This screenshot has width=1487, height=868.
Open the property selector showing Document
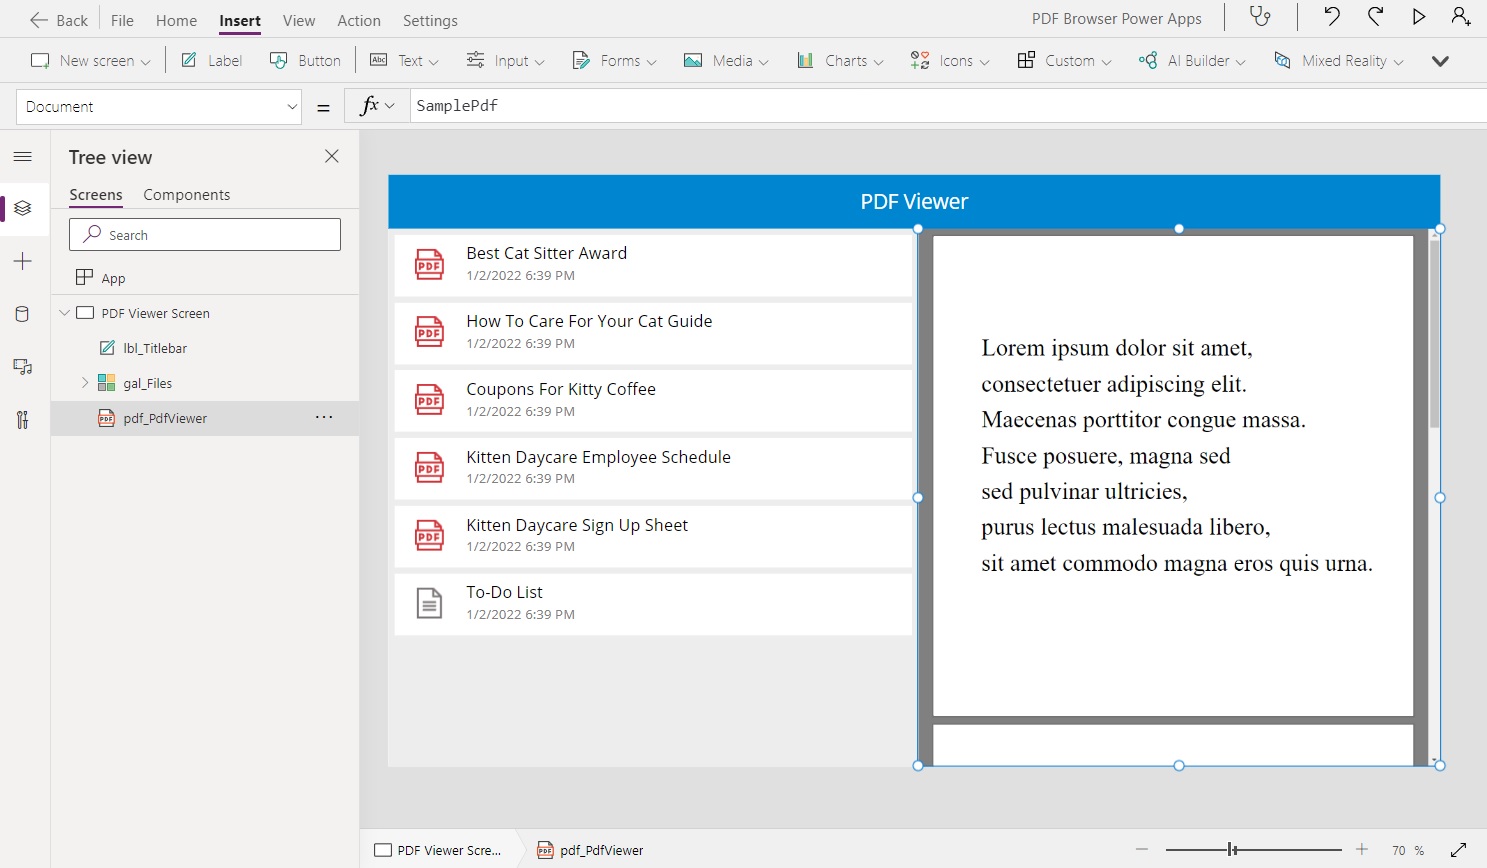[x=158, y=106]
